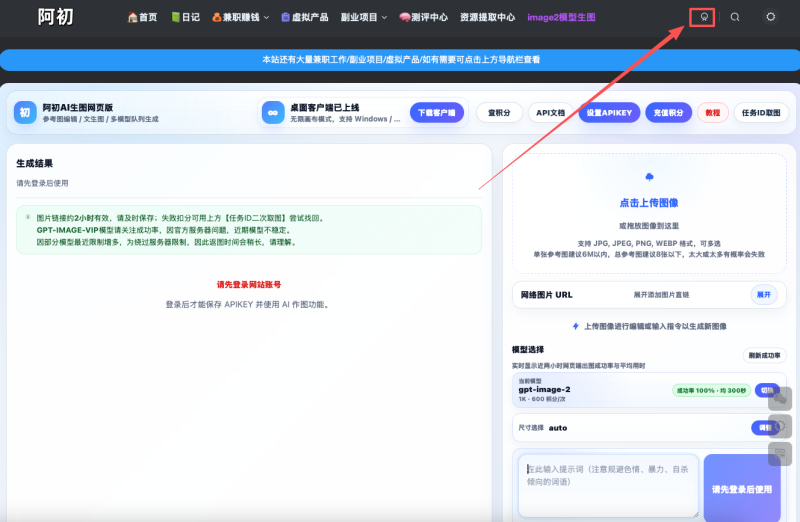Click the 阿初 site logo

point(55,17)
